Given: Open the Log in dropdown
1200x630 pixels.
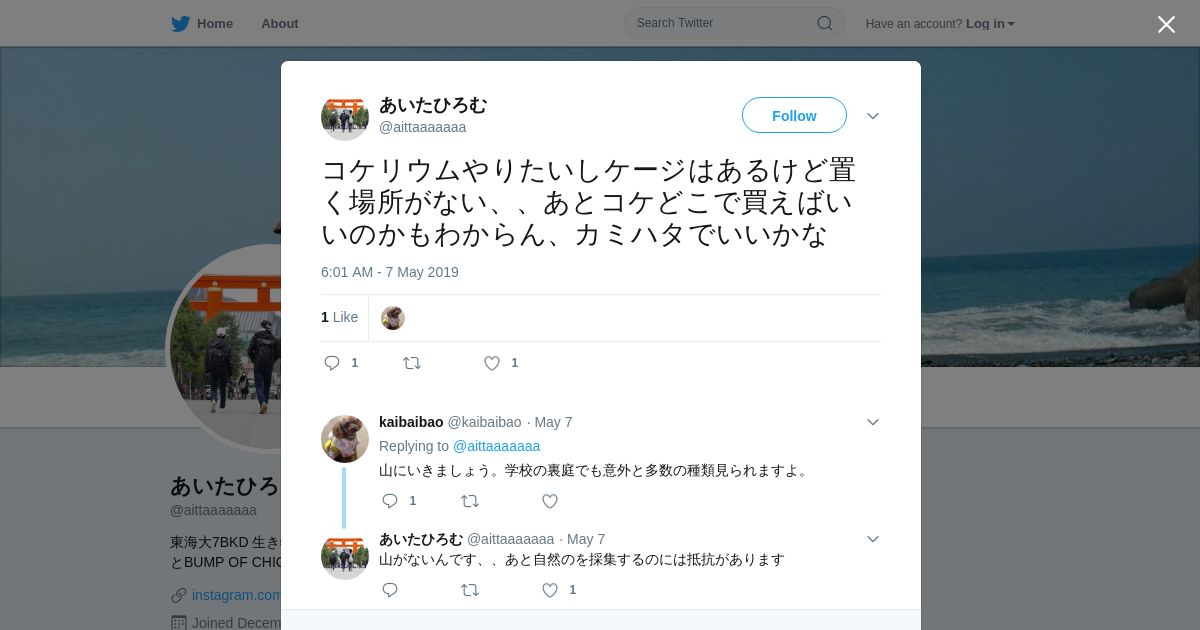Looking at the screenshot, I should tap(990, 23).
